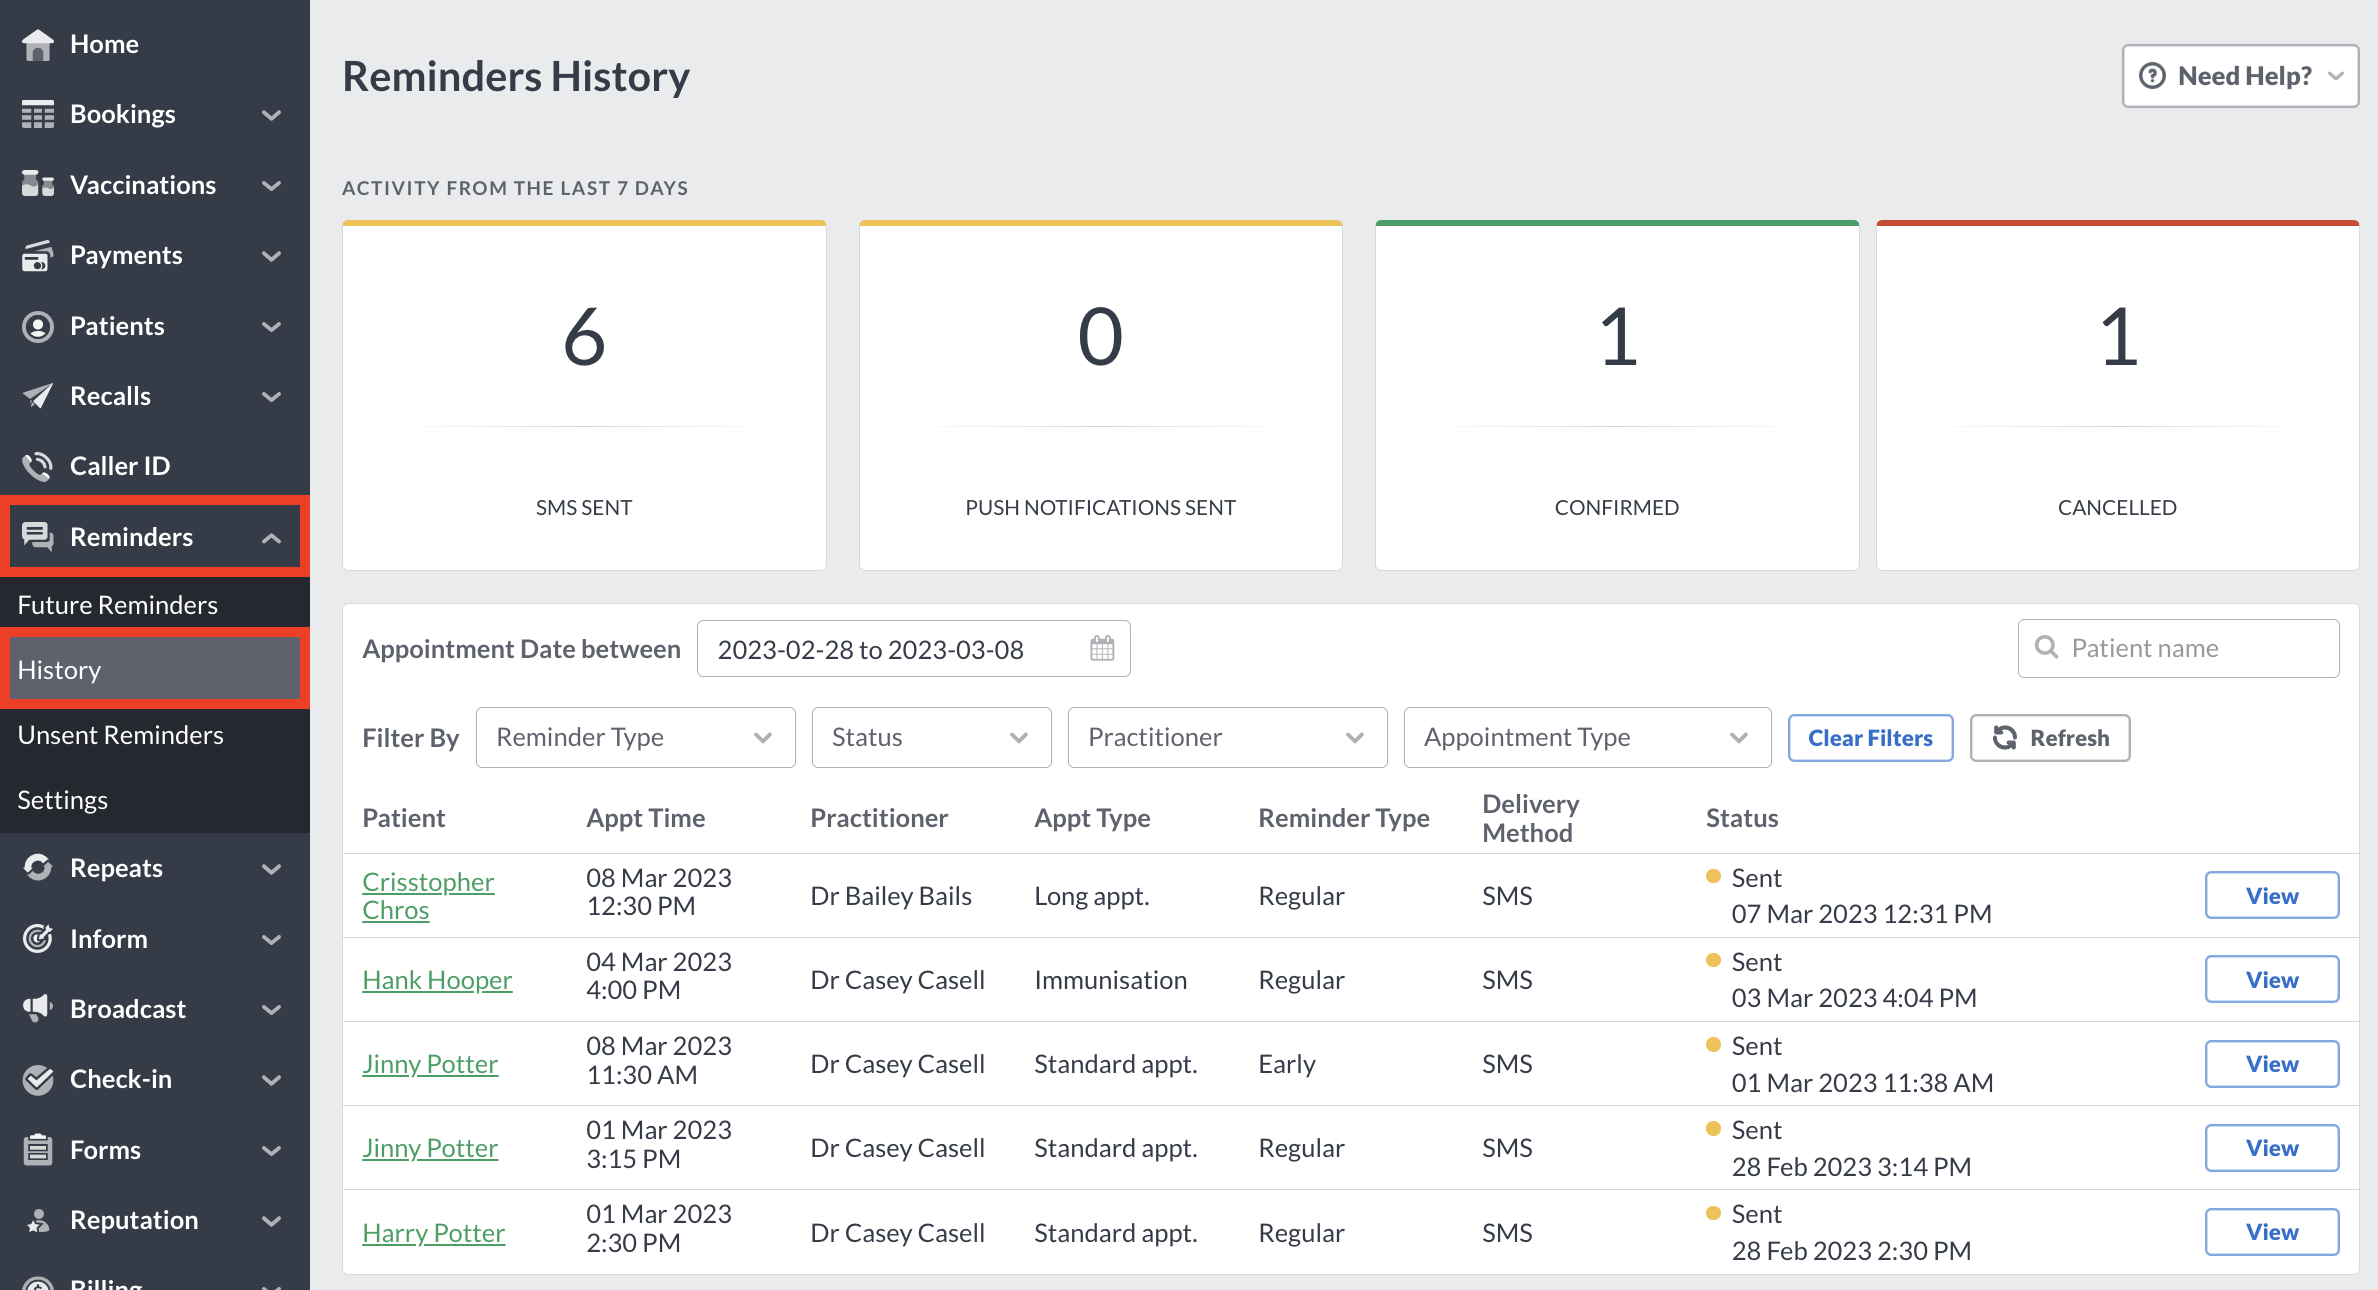Image resolution: width=2378 pixels, height=1290 pixels.
Task: Click the Reputation star person icon
Action: (38, 1220)
